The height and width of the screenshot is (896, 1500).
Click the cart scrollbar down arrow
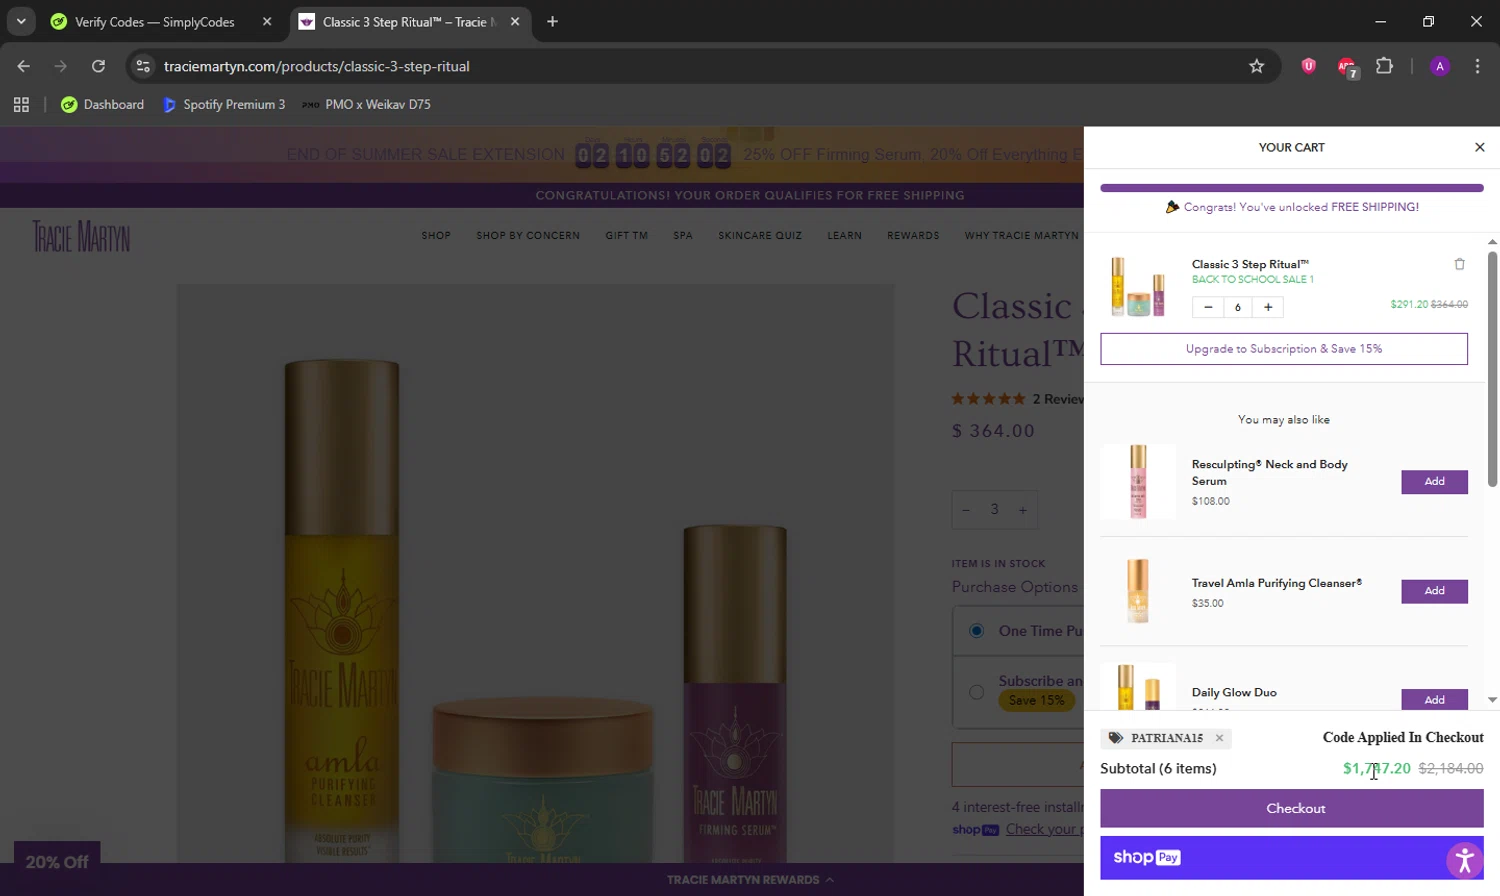point(1492,700)
